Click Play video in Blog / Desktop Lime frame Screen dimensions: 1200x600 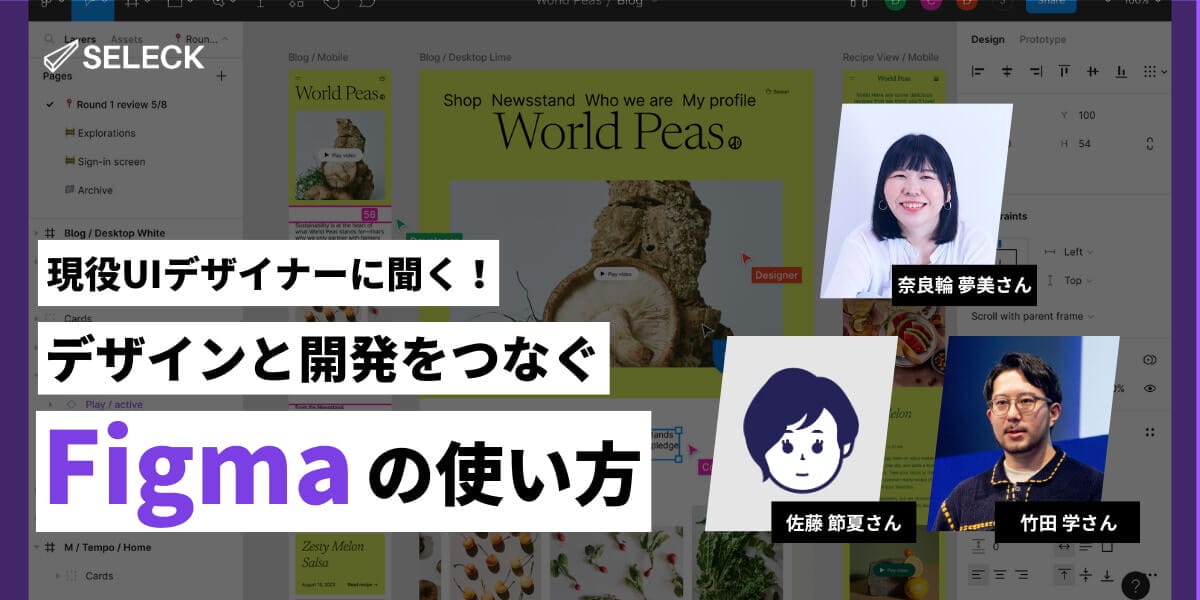pyautogui.click(x=615, y=273)
